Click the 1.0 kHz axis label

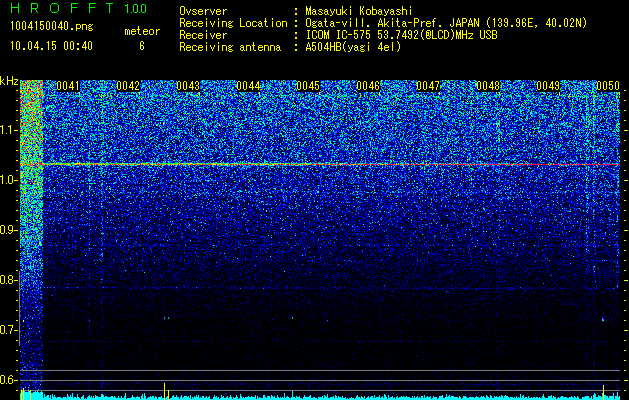[x=8, y=180]
